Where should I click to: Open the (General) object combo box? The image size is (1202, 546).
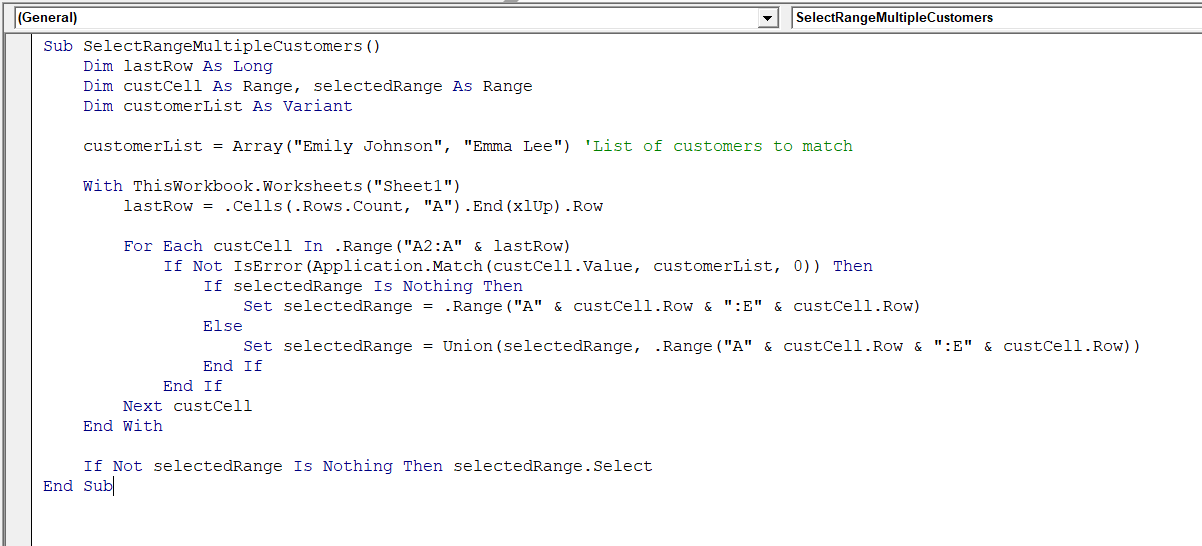point(397,18)
